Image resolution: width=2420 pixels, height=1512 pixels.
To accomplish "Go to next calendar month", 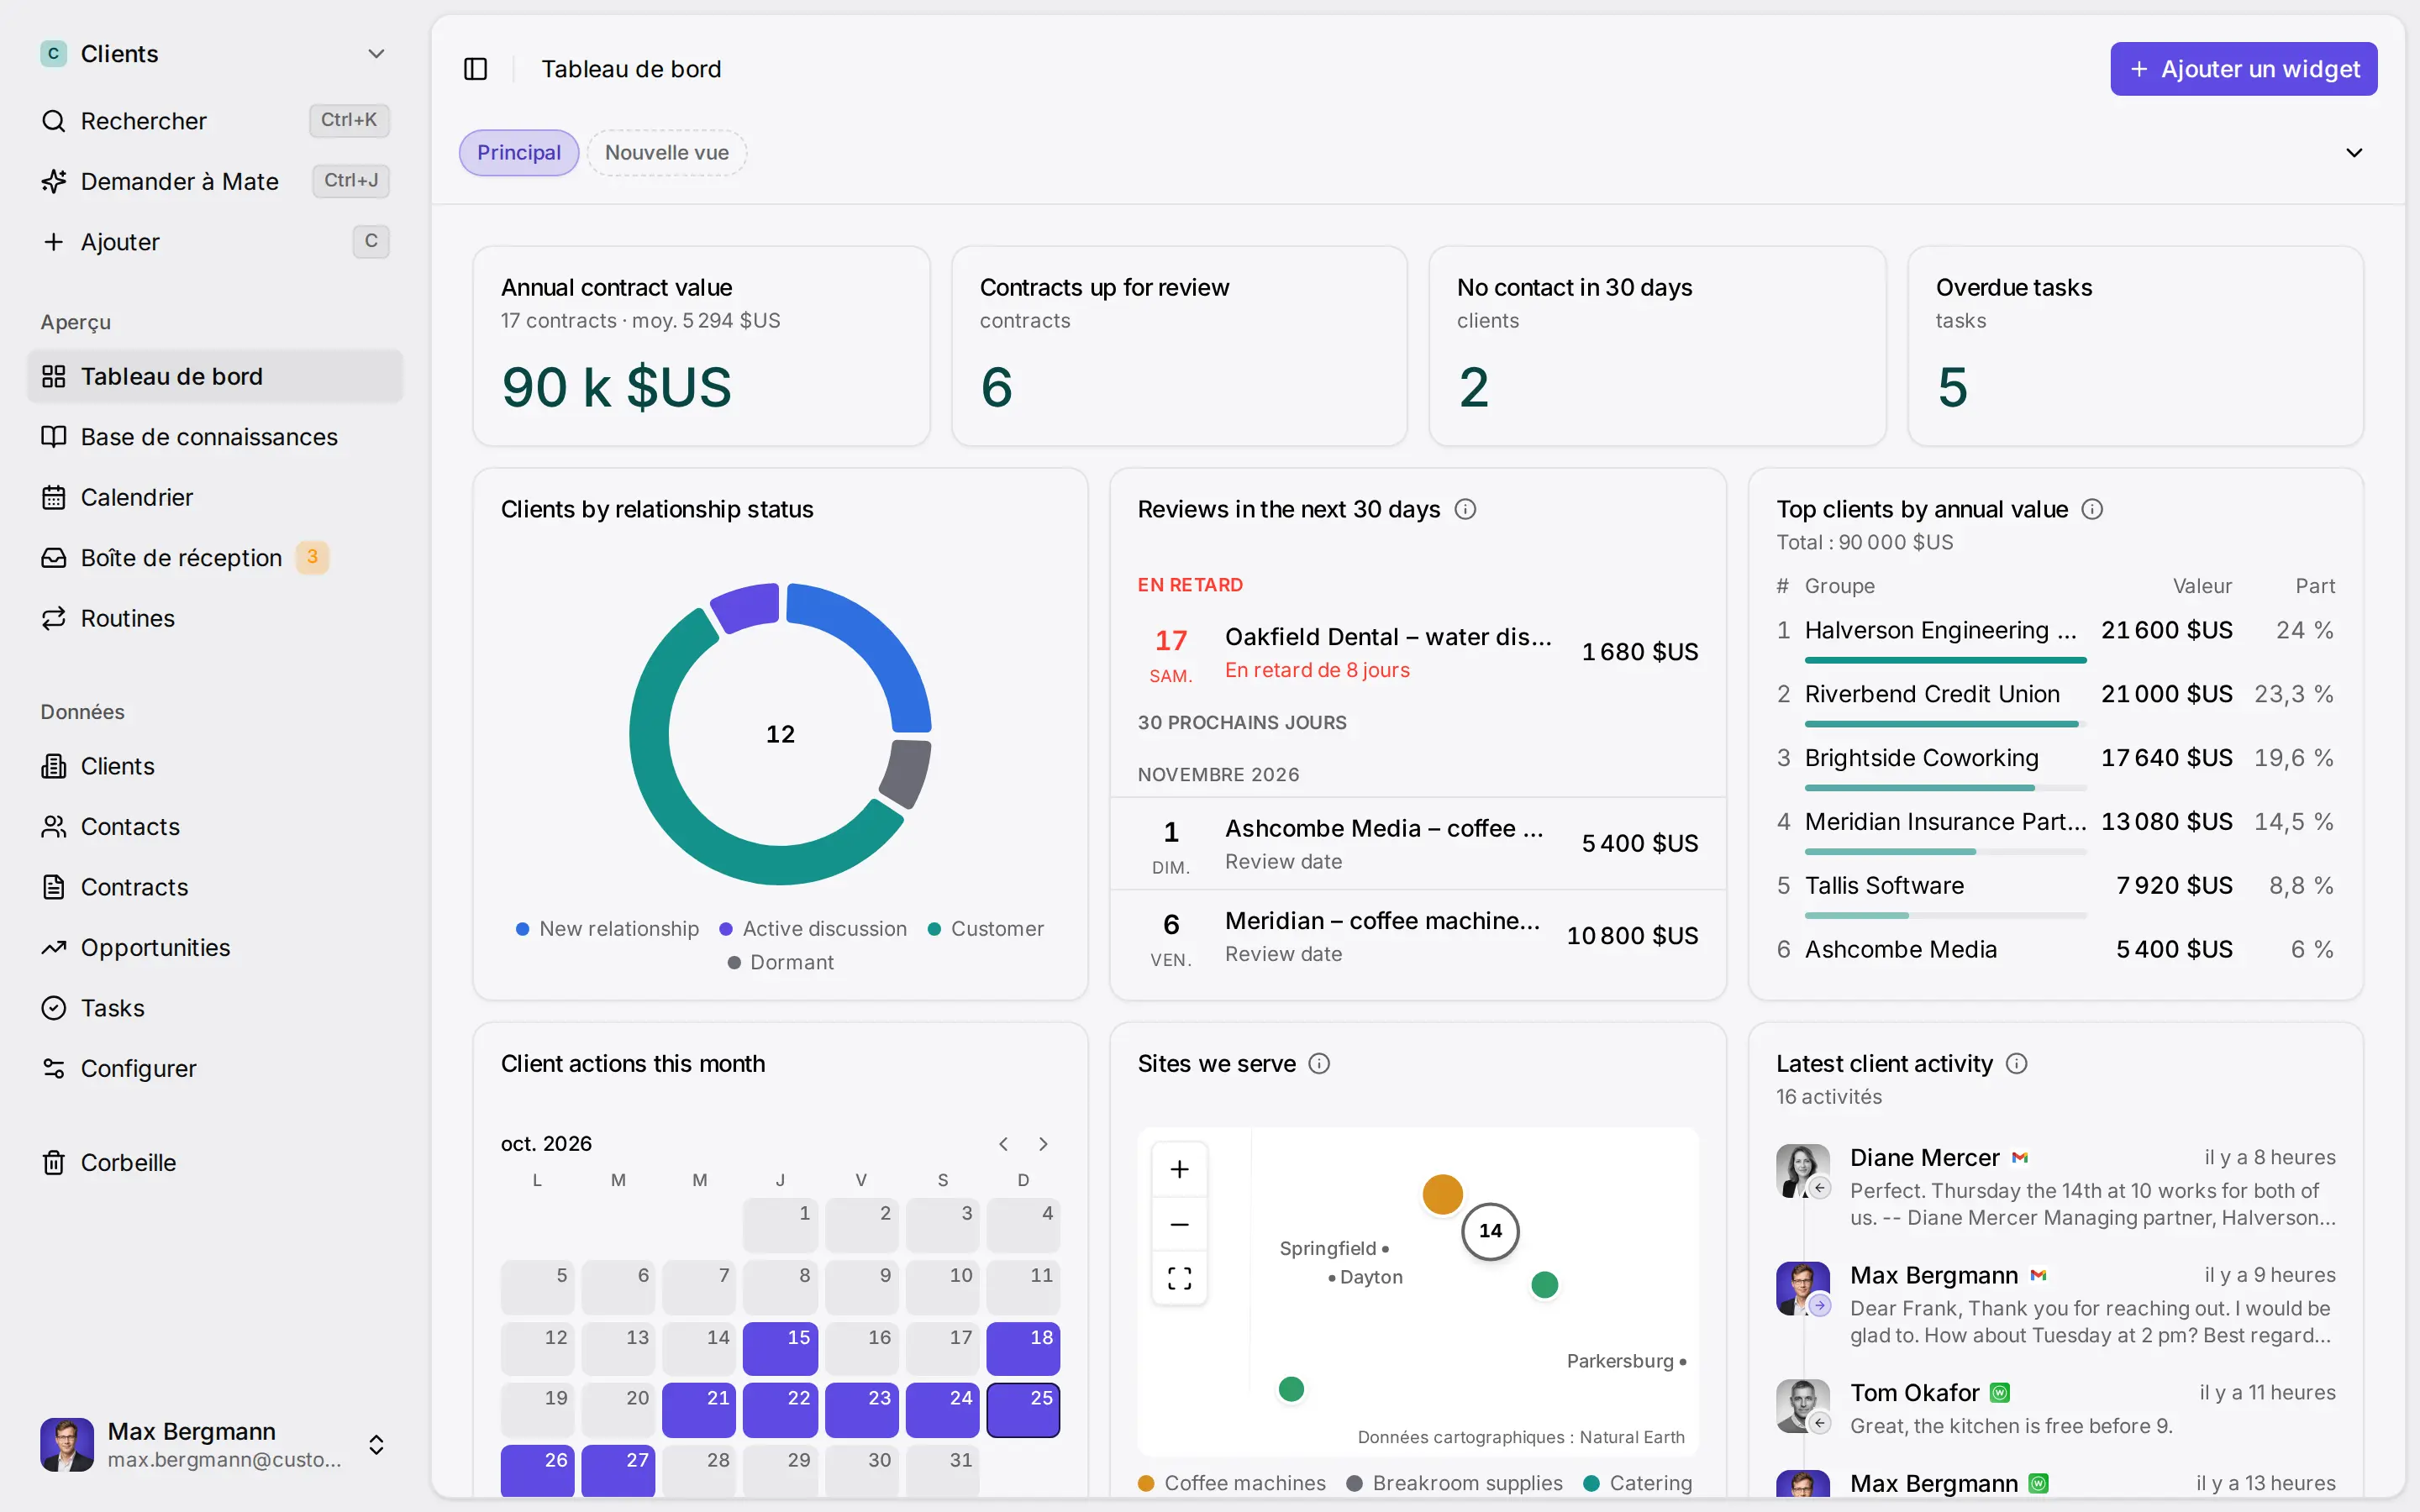I will tap(1043, 1144).
